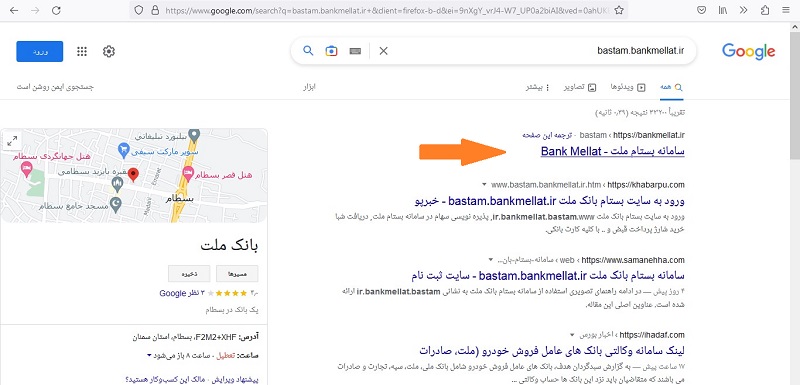The height and width of the screenshot is (385, 800).
Task: Go back to the previous page
Action: pyautogui.click(x=14, y=10)
